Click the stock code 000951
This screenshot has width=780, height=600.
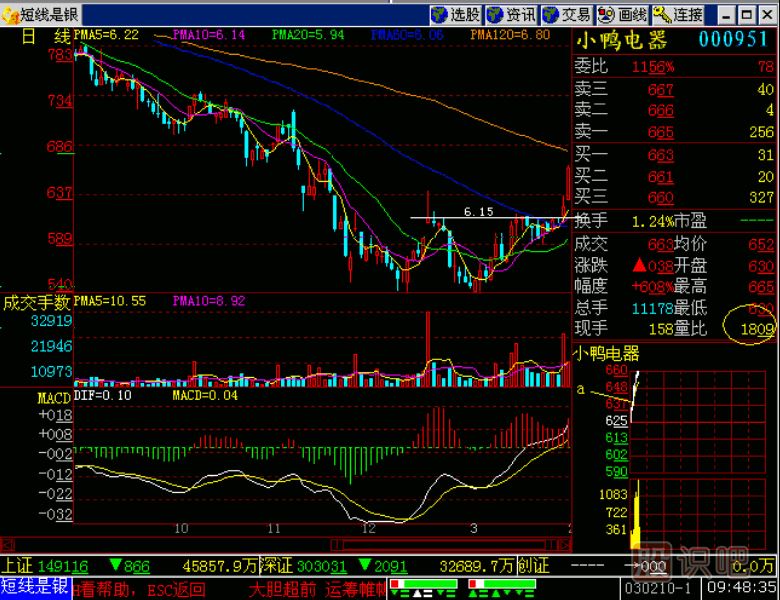tap(734, 39)
